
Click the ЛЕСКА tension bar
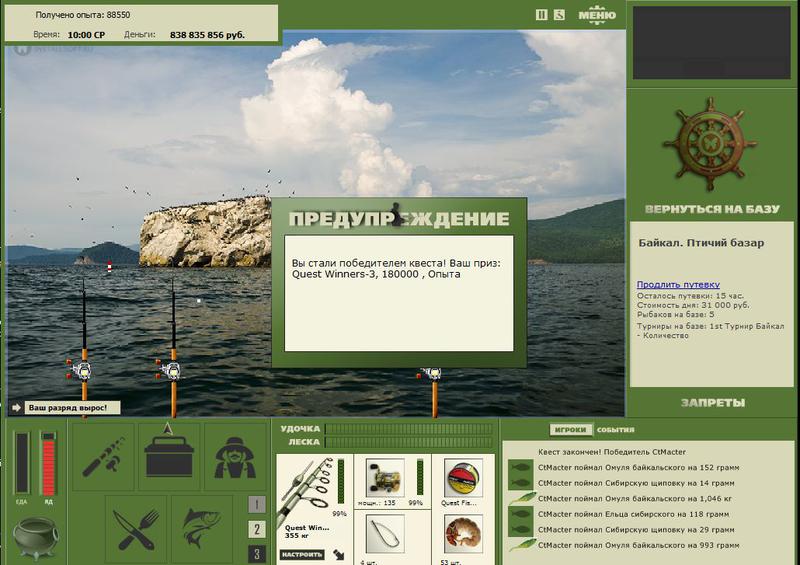[409, 442]
